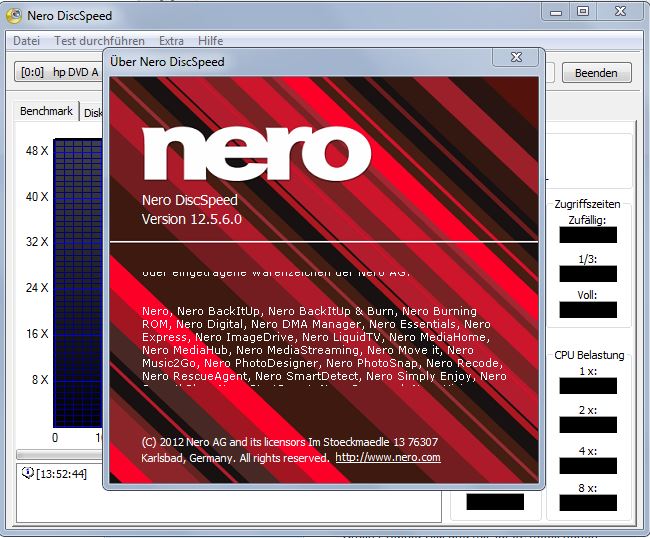Screen dimensions: 650x538
Task: Close the Über Nero DiscSpeed dialog
Action: 516,58
